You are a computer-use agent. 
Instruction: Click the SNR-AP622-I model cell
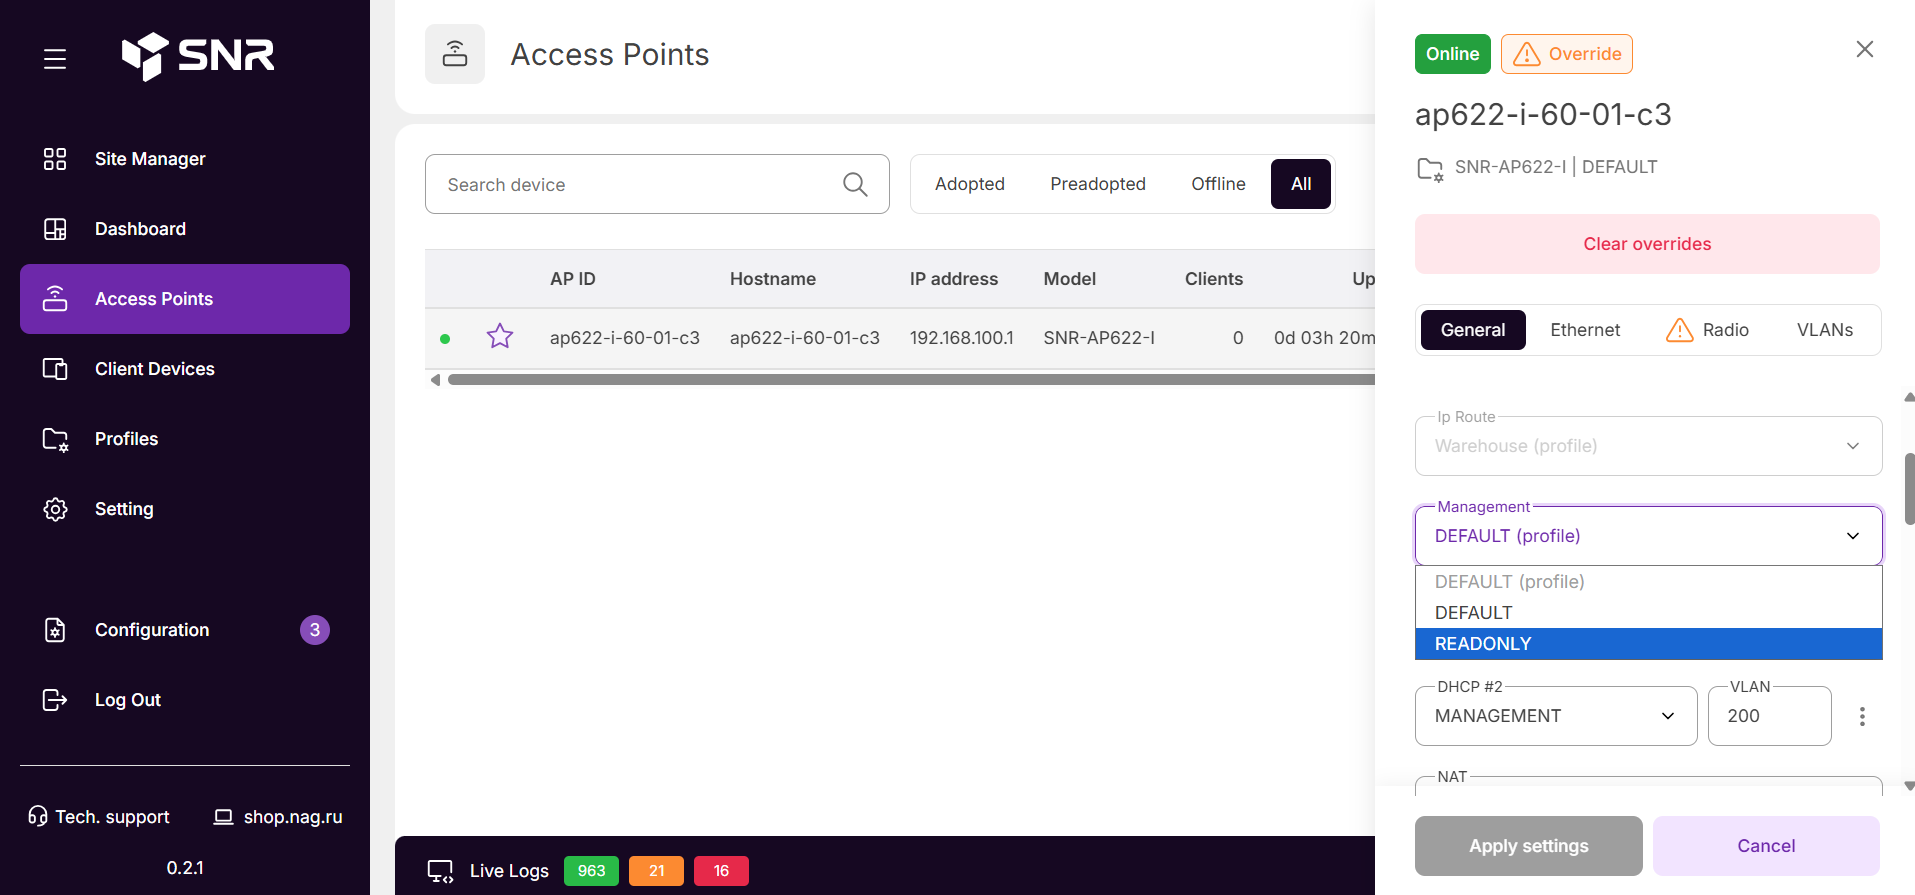click(1099, 338)
